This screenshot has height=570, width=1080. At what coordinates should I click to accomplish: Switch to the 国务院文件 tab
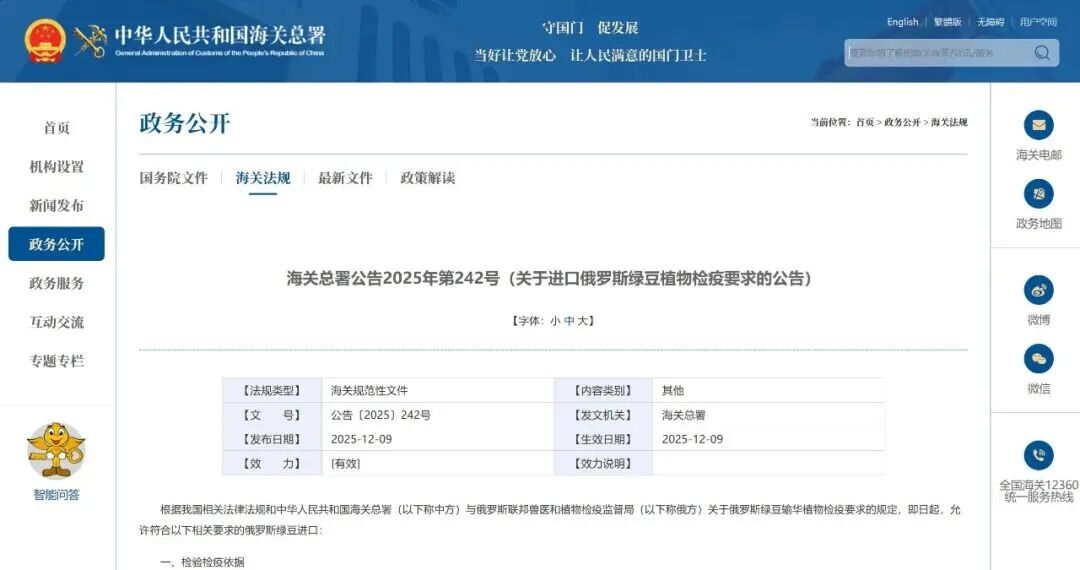[x=174, y=178]
